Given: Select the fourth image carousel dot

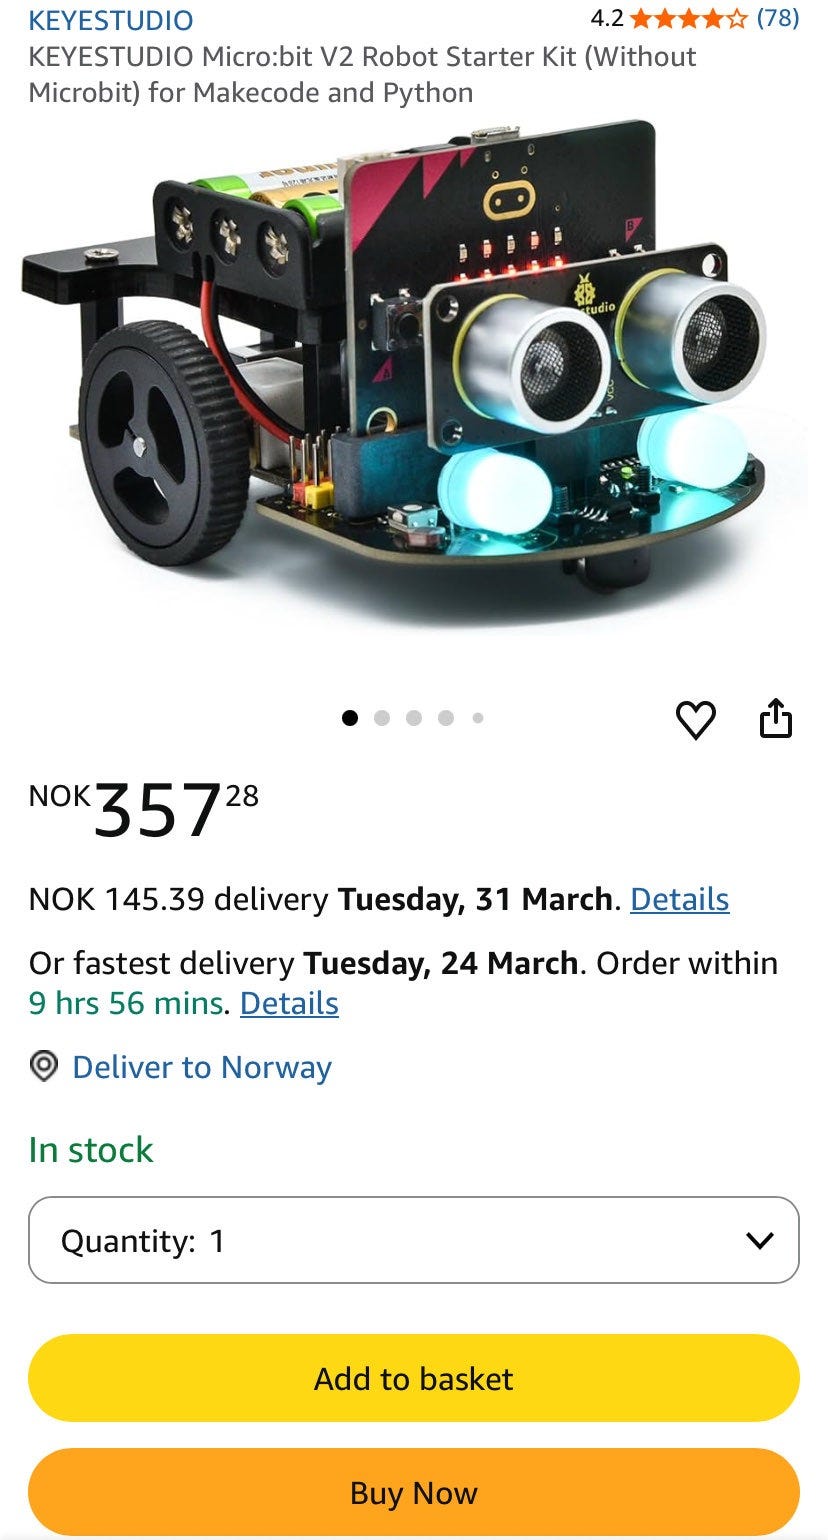Looking at the screenshot, I should (446, 718).
